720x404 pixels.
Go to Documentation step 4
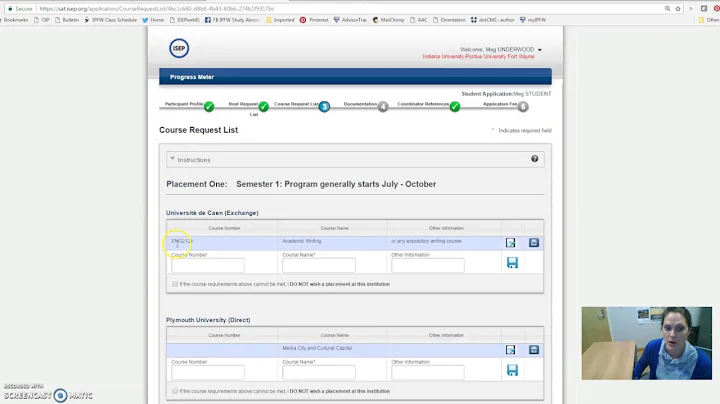(383, 107)
